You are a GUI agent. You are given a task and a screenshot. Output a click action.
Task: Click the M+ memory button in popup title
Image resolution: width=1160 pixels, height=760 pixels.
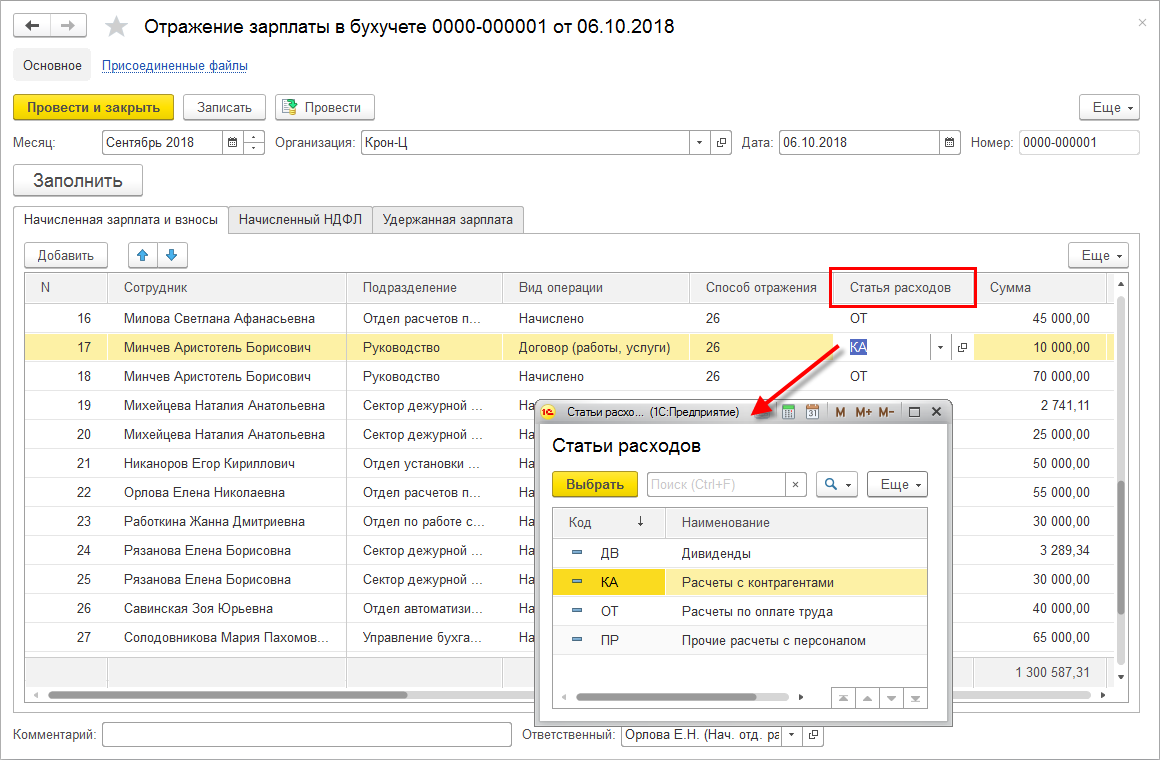point(863,412)
